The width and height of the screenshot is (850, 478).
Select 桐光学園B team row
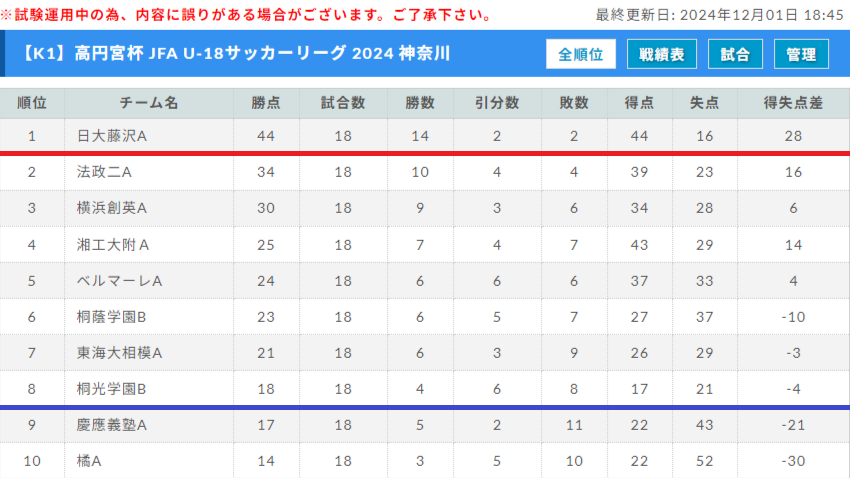tap(425, 389)
